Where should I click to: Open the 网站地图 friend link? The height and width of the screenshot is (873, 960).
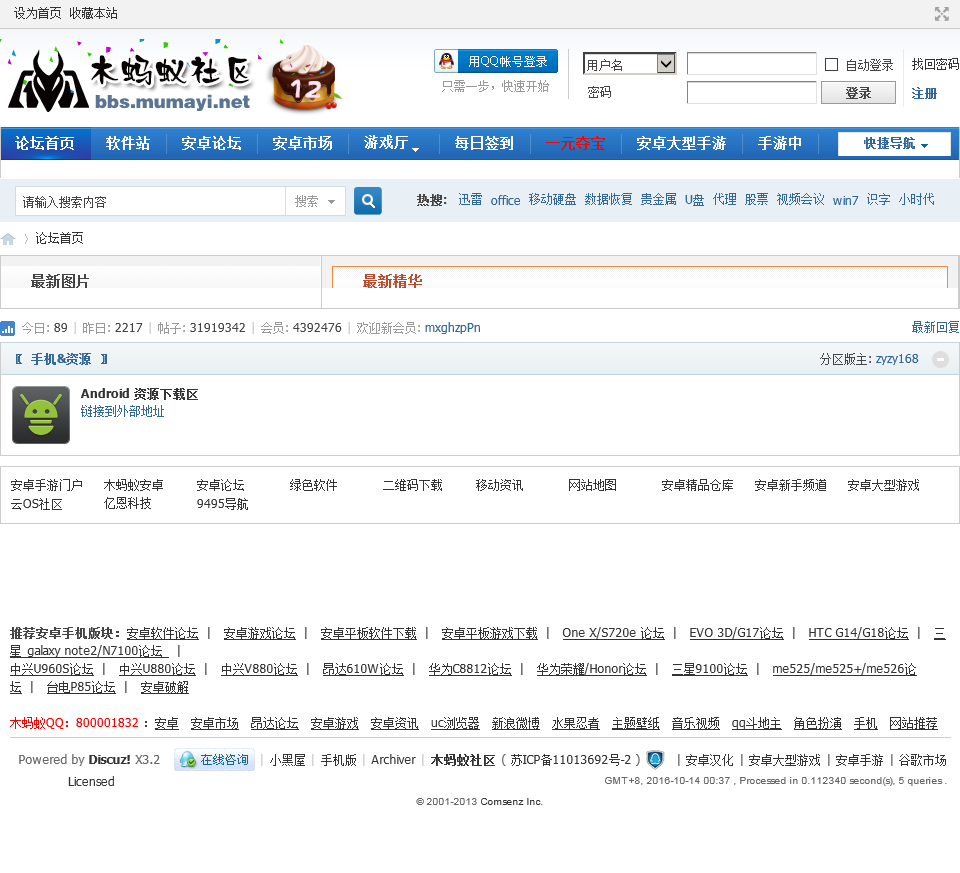[x=592, y=485]
